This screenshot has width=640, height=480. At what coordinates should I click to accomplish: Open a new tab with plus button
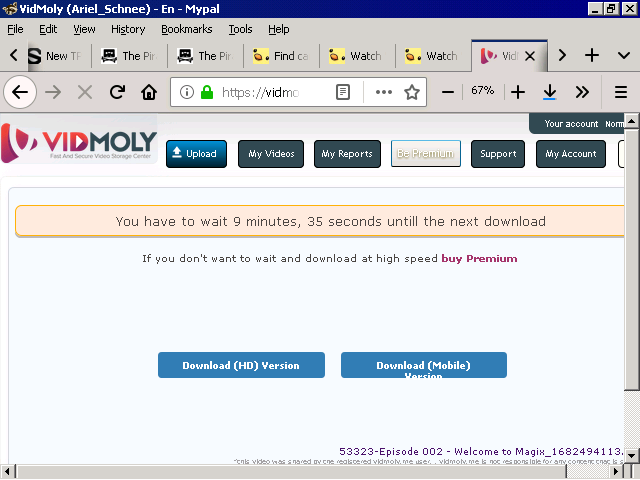click(591, 55)
